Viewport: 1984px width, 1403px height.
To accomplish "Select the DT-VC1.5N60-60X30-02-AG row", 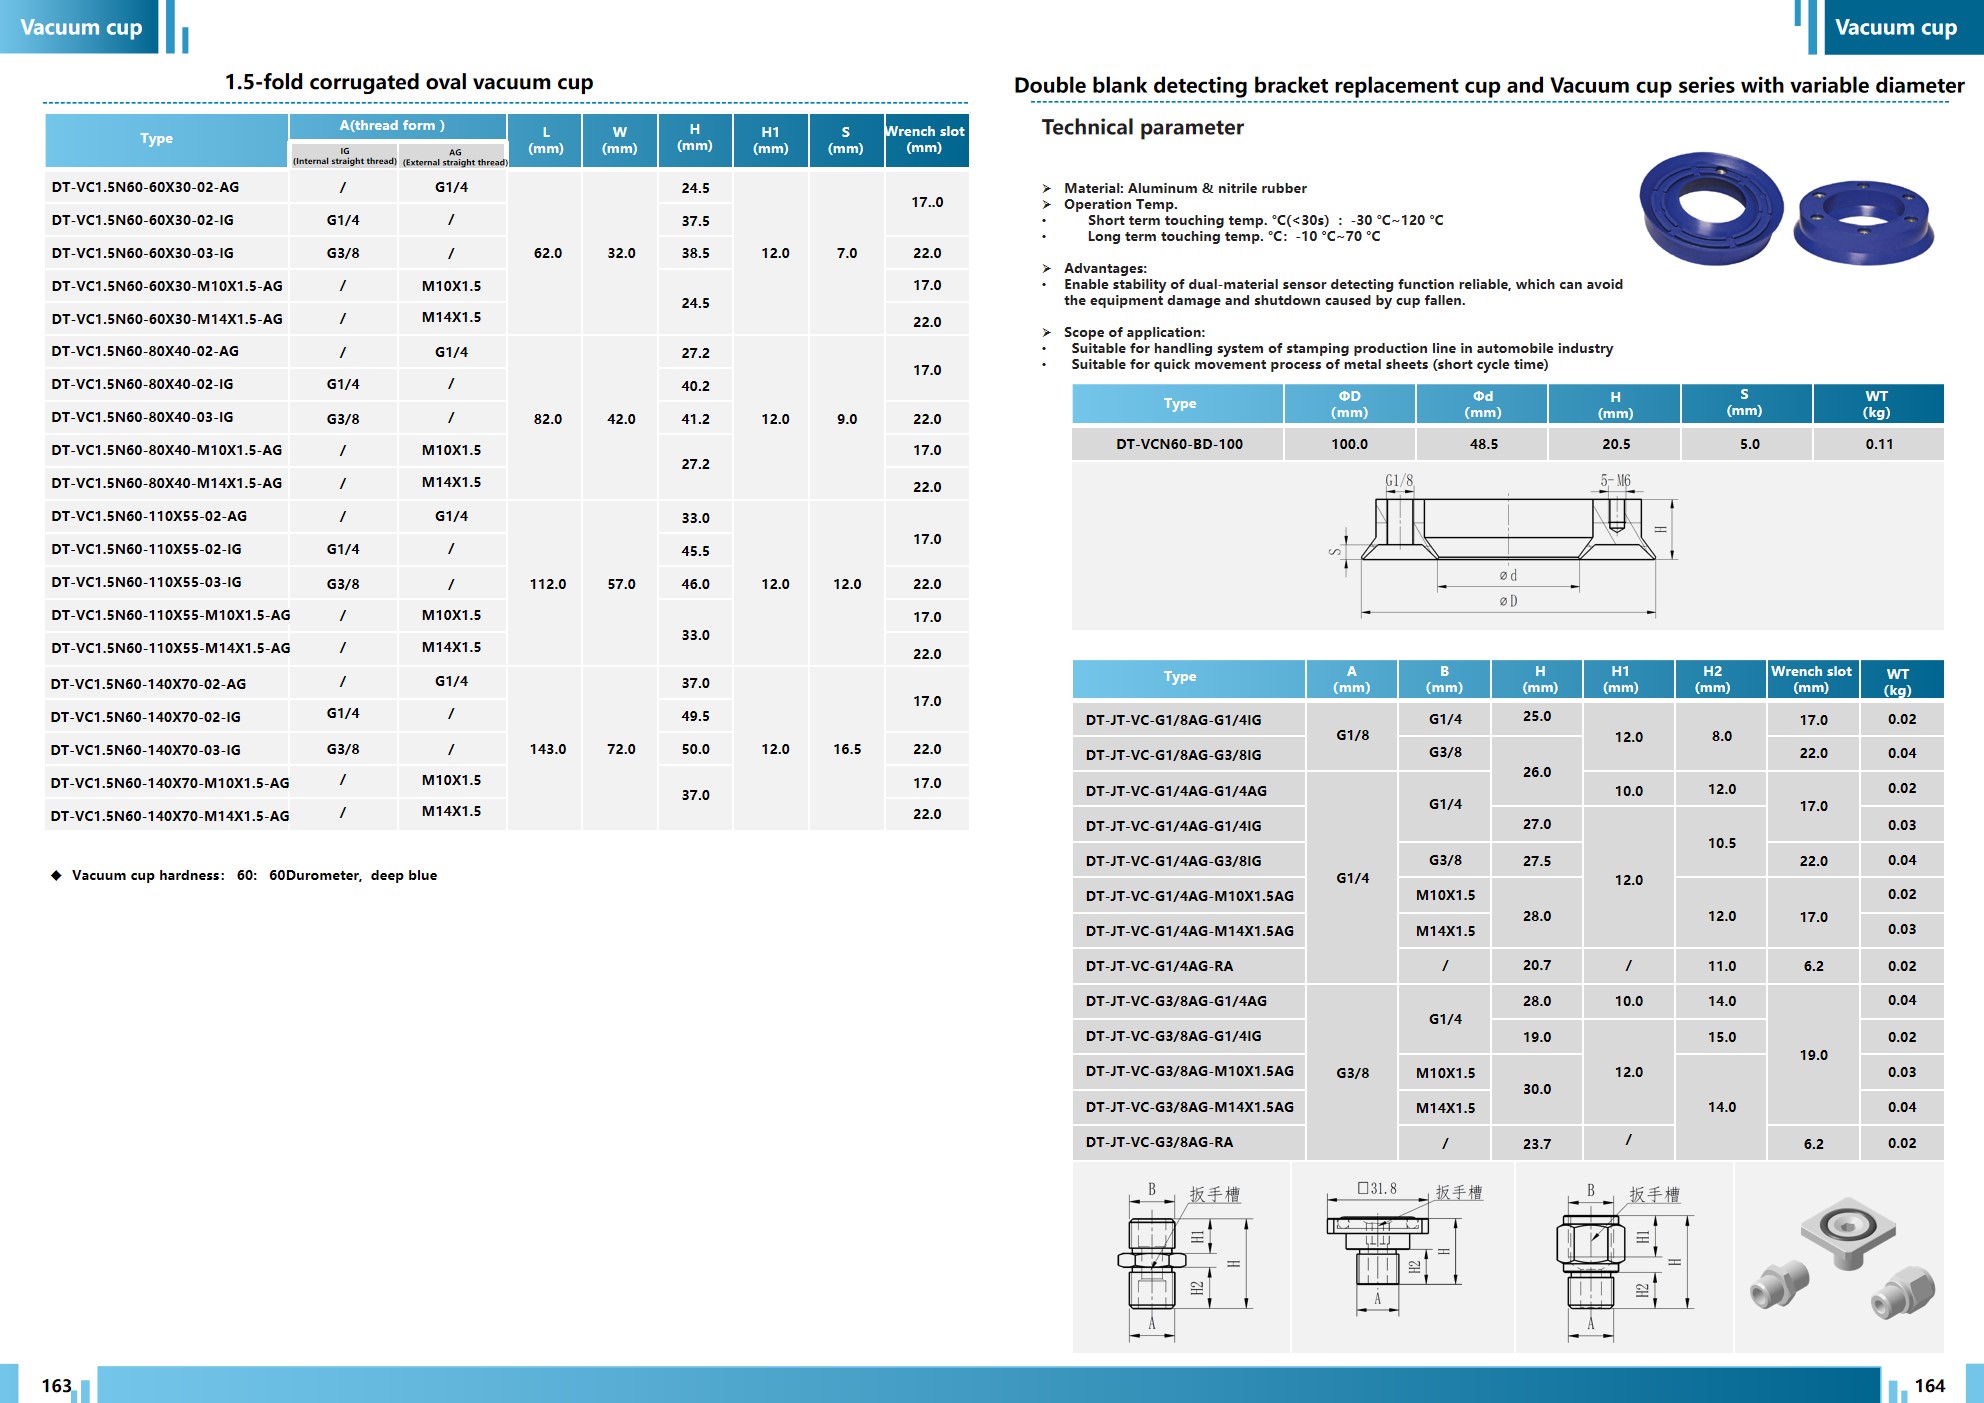I will click(x=145, y=187).
